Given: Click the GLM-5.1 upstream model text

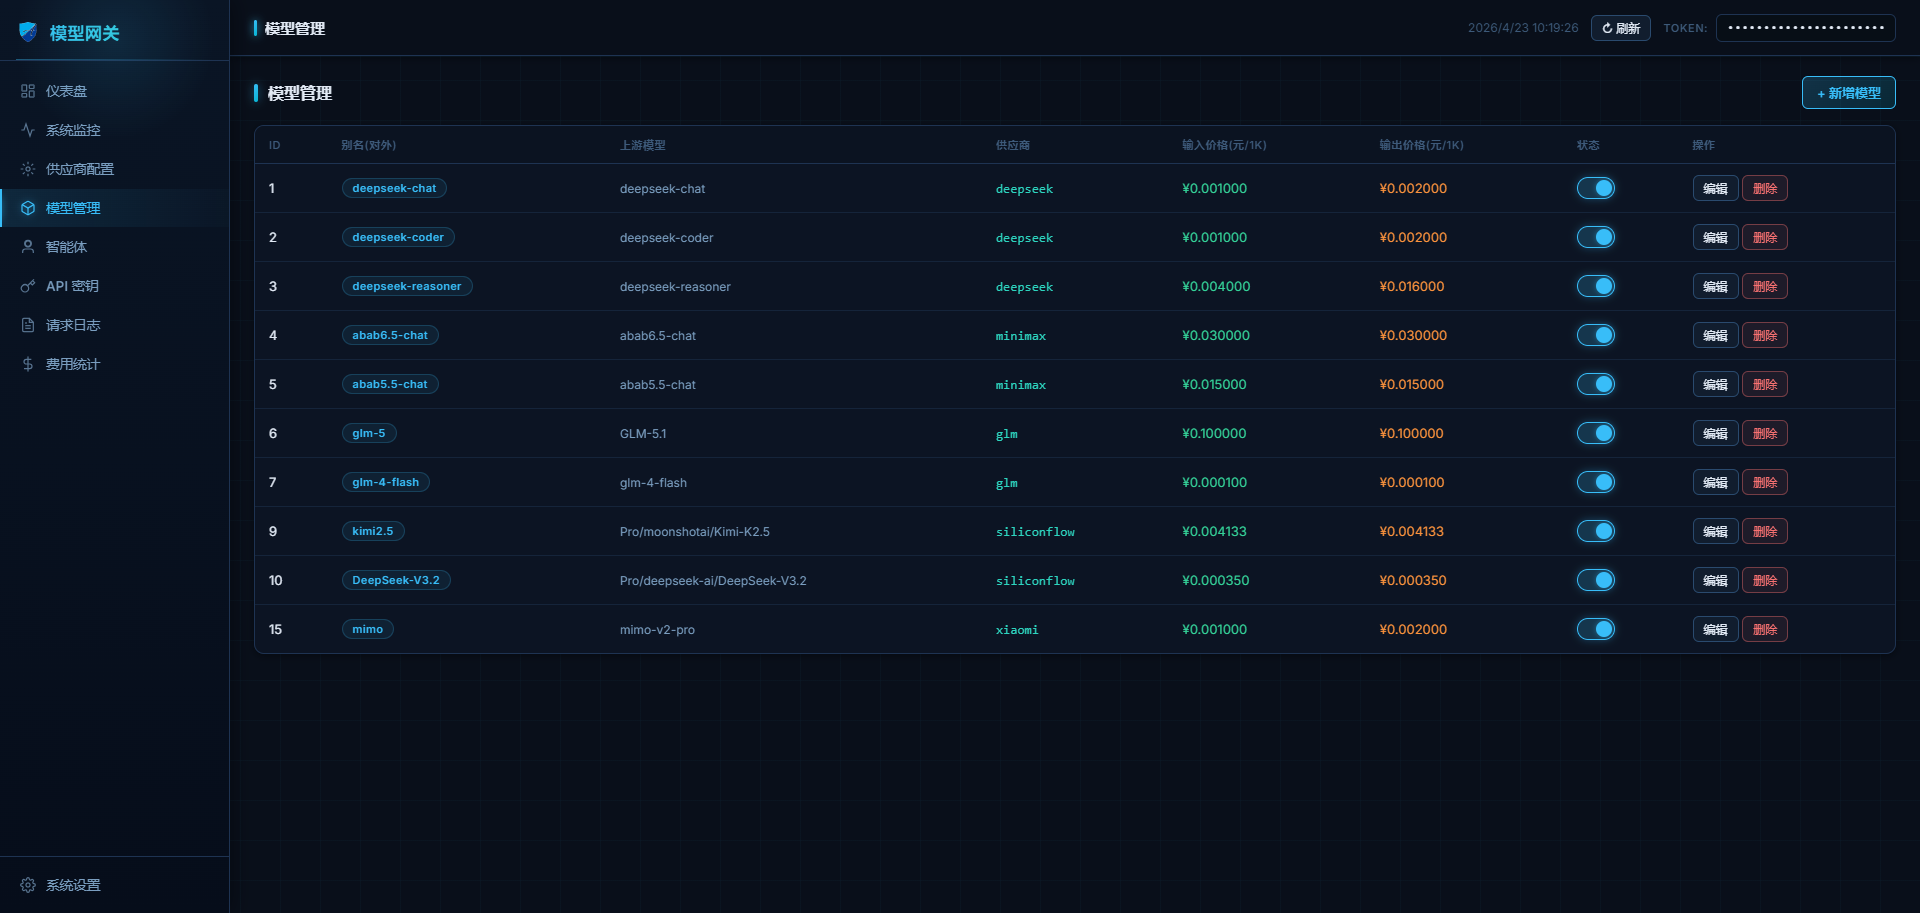Looking at the screenshot, I should (643, 434).
